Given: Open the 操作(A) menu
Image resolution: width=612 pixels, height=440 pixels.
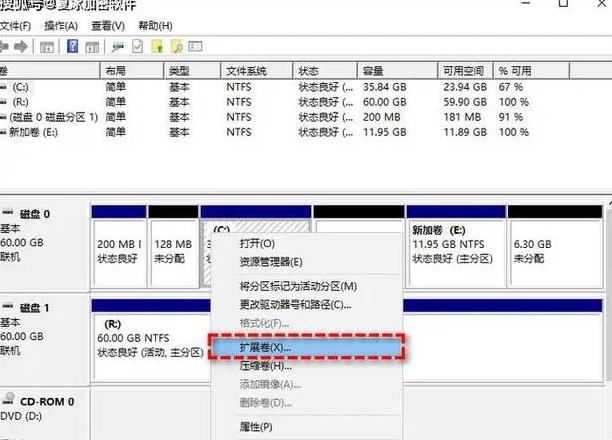Looking at the screenshot, I should pyautogui.click(x=61, y=26).
